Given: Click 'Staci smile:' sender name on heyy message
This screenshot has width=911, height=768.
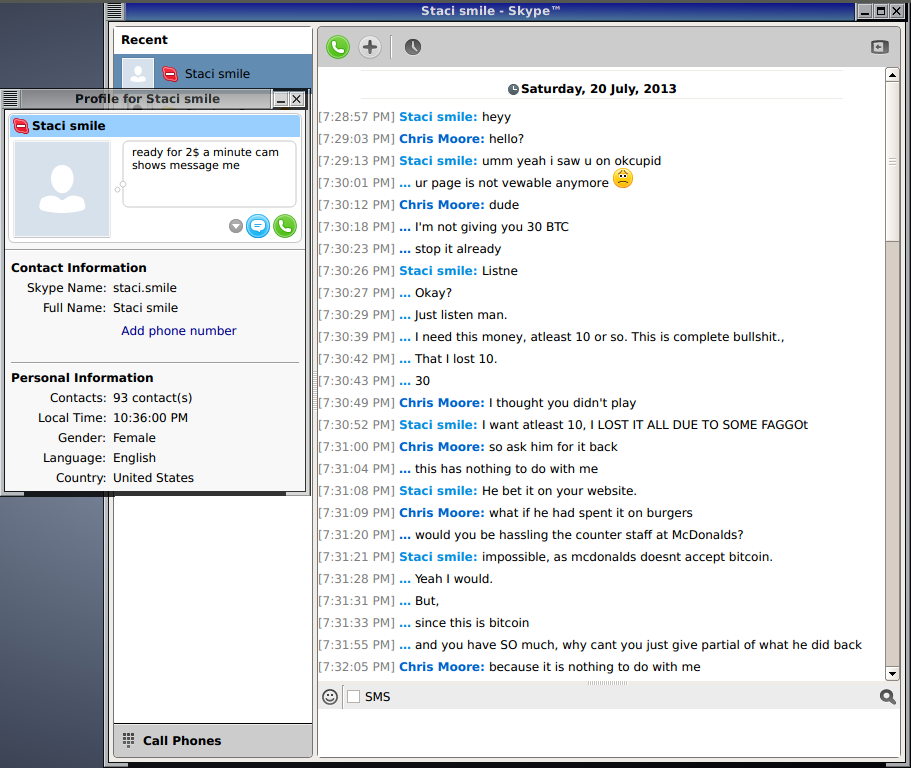Looking at the screenshot, I should coord(438,117).
